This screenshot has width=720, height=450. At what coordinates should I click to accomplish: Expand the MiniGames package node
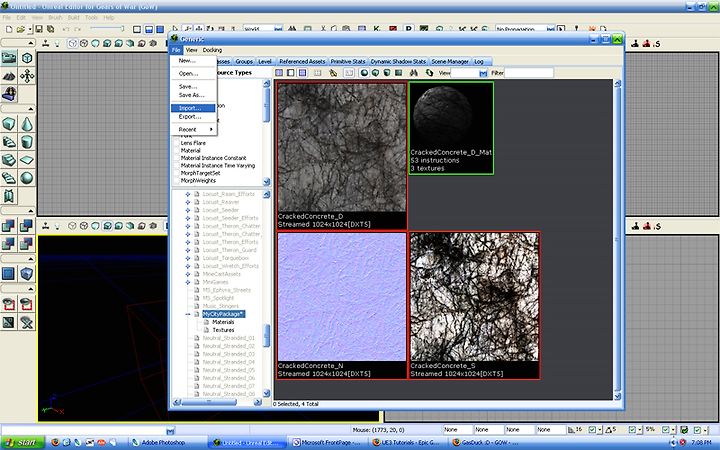coord(187,282)
